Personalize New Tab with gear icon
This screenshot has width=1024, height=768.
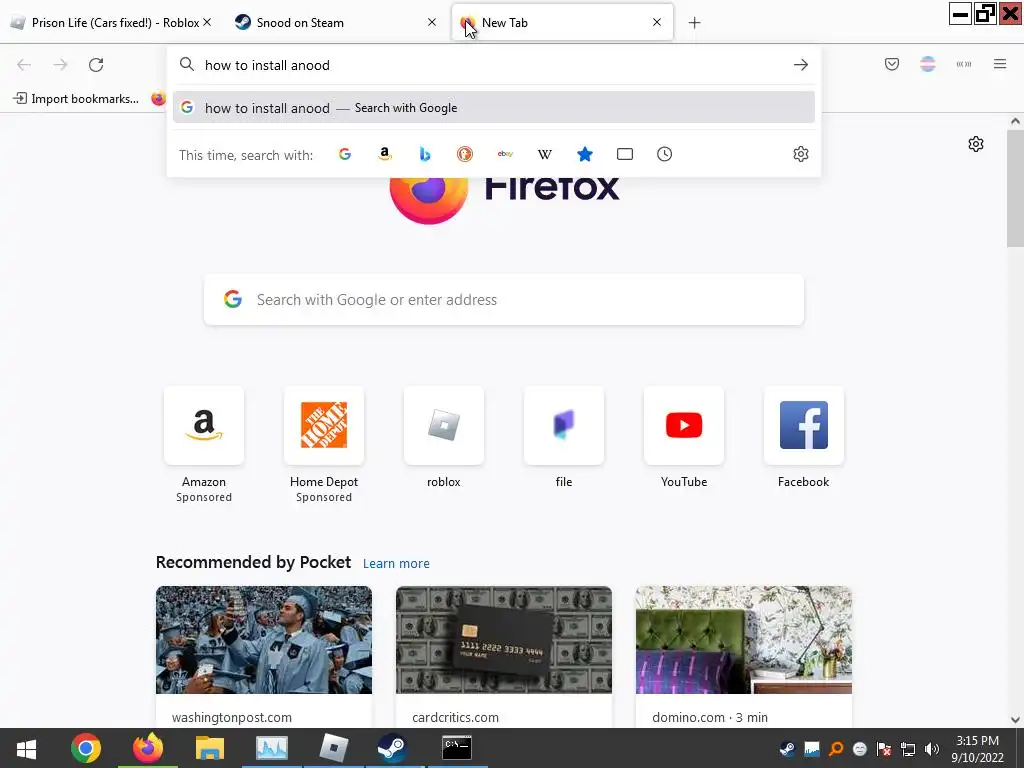click(976, 144)
